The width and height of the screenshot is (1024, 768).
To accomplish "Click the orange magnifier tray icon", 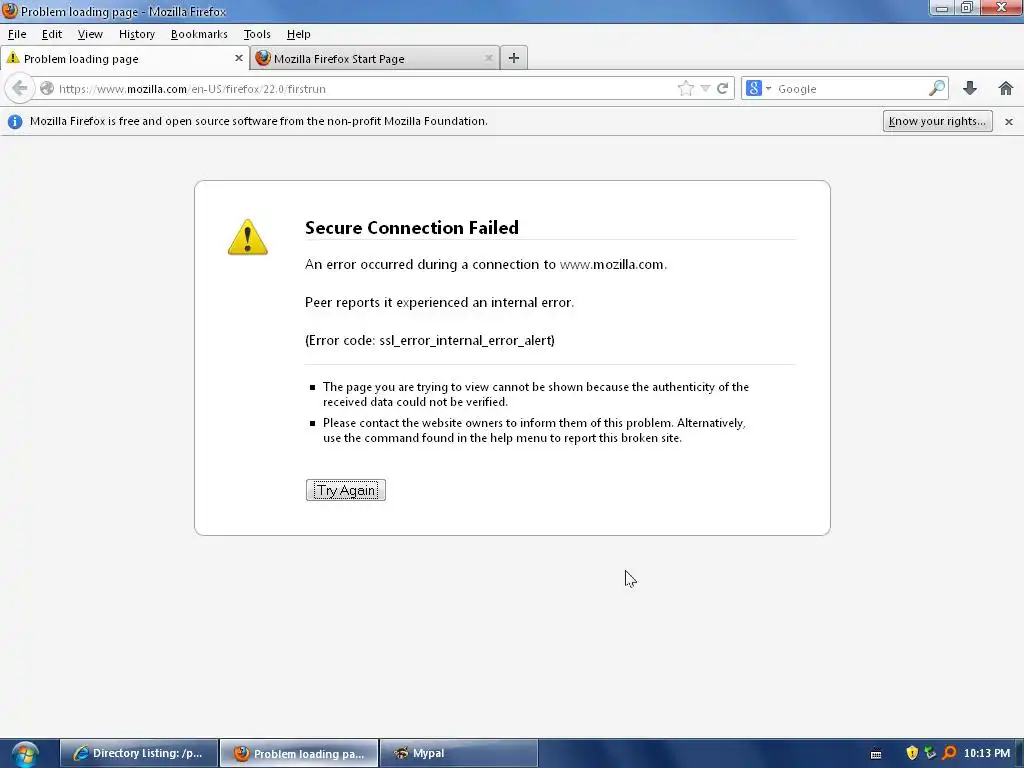I will [x=949, y=753].
